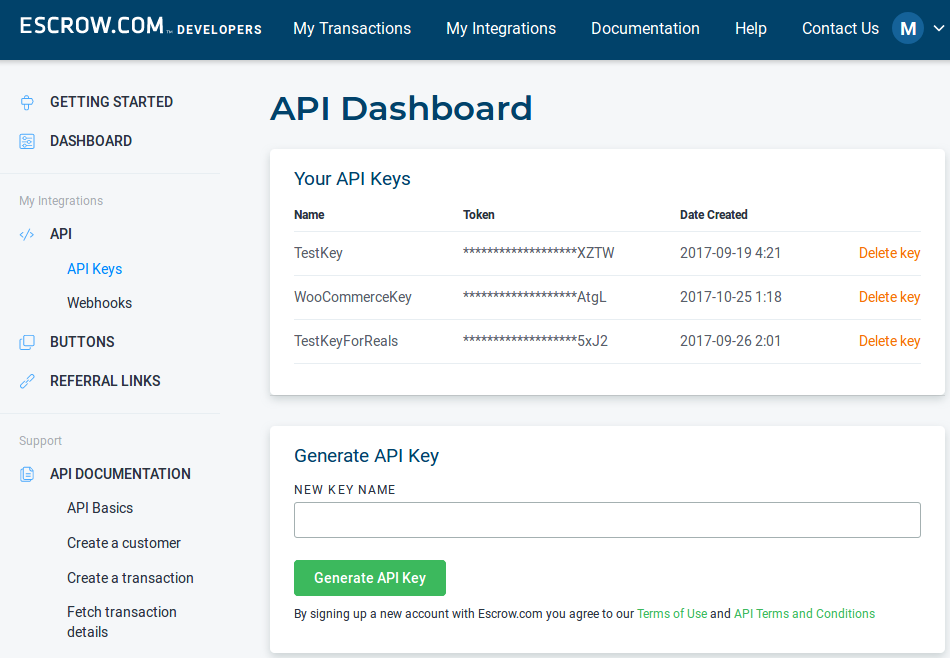
Task: Click the Referral Links chain icon
Action: point(26,380)
